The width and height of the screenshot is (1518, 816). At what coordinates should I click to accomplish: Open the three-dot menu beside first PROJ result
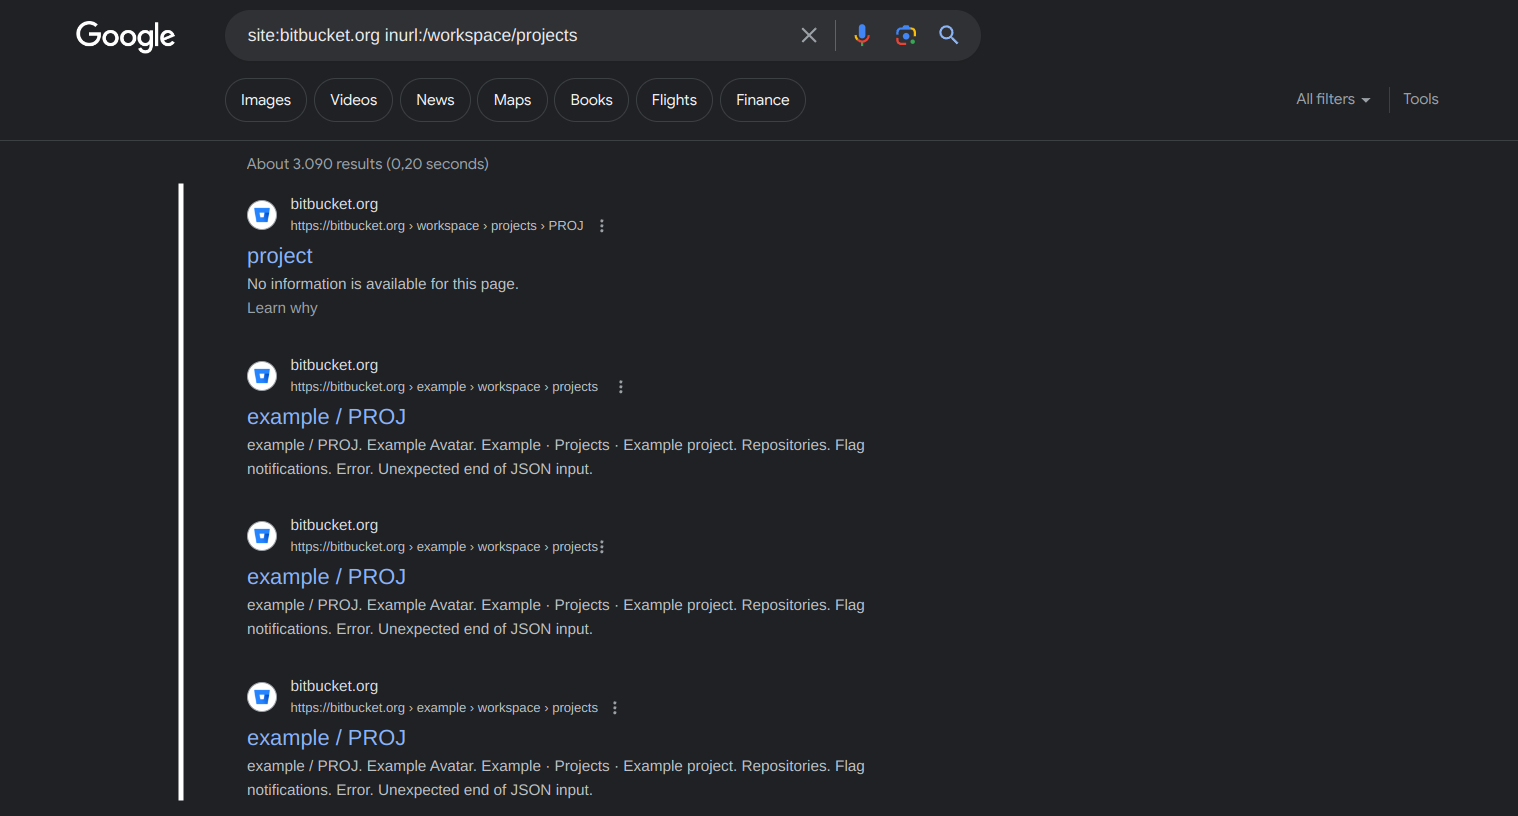point(602,226)
